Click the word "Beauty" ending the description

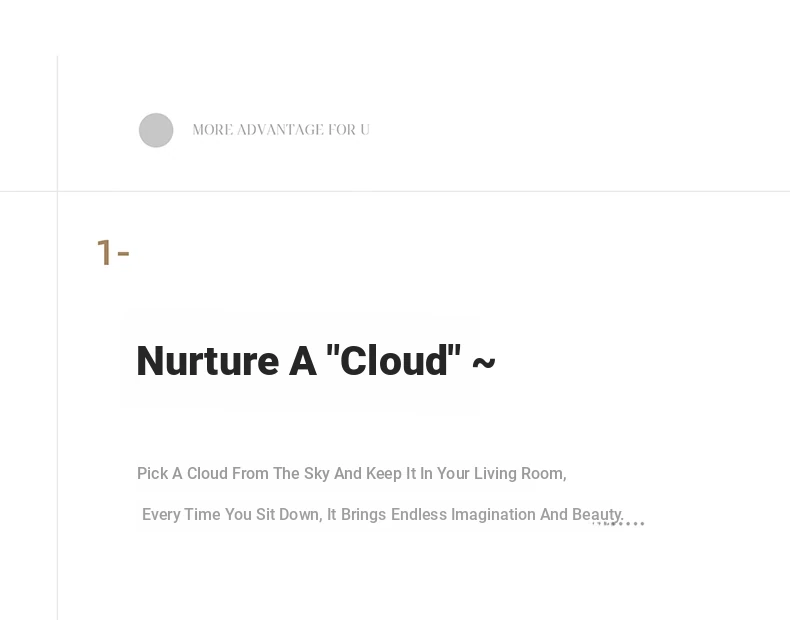pyautogui.click(x=597, y=515)
